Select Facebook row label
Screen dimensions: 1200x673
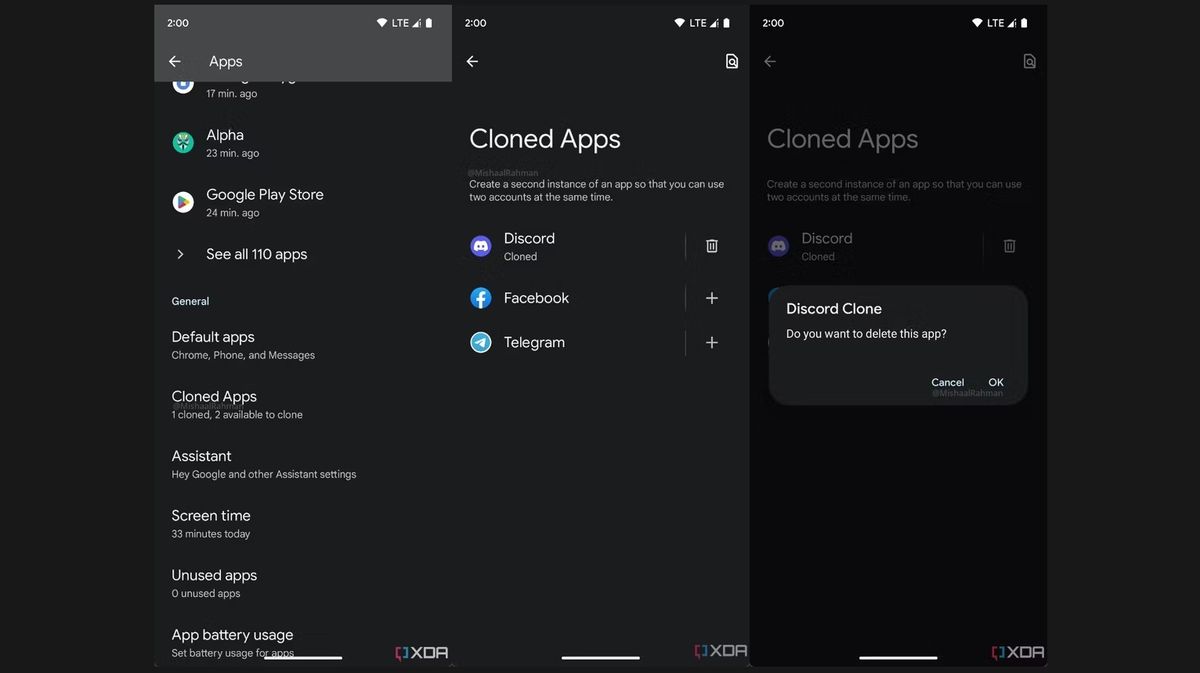point(536,298)
